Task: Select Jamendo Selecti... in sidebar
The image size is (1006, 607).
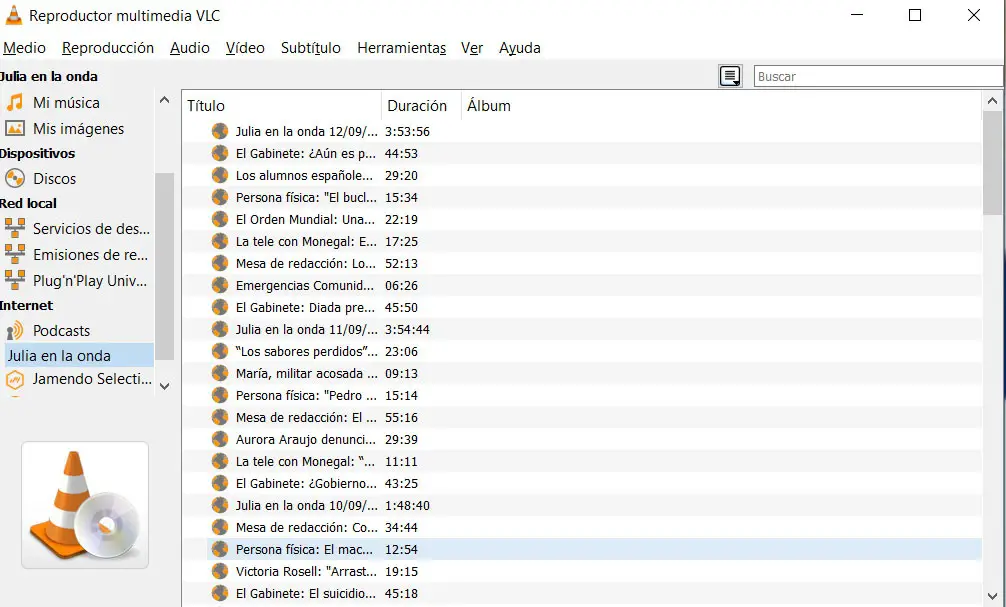Action: [92, 379]
